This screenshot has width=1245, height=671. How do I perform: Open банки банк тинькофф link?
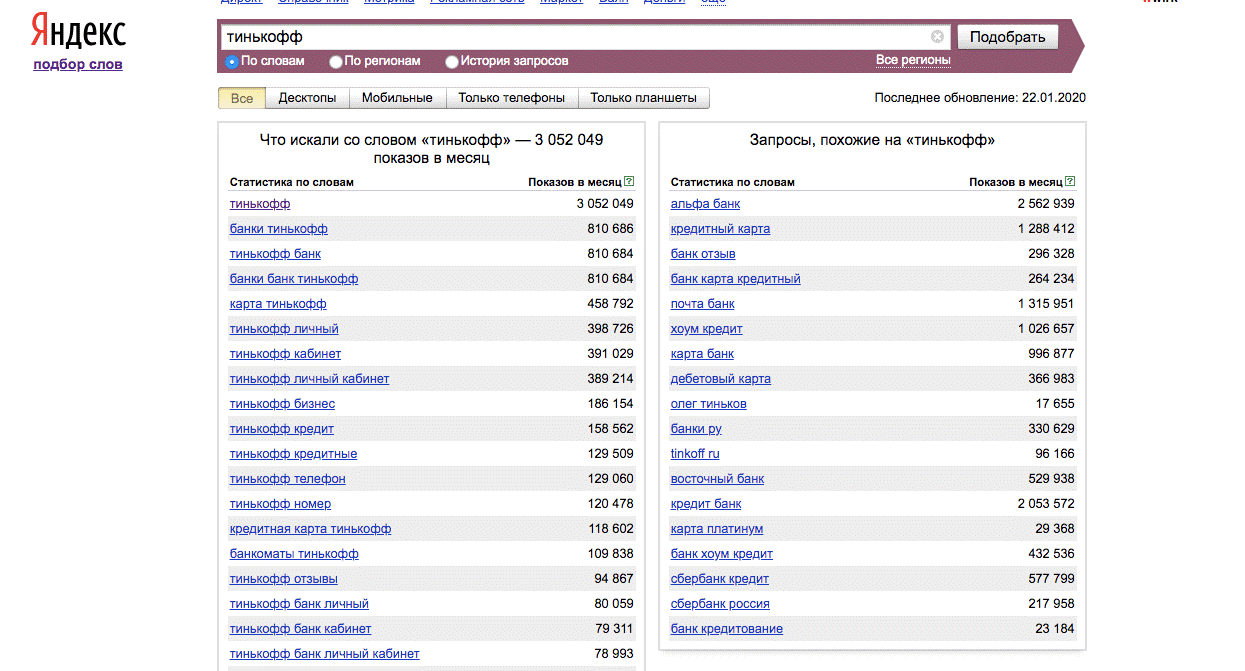(x=294, y=279)
